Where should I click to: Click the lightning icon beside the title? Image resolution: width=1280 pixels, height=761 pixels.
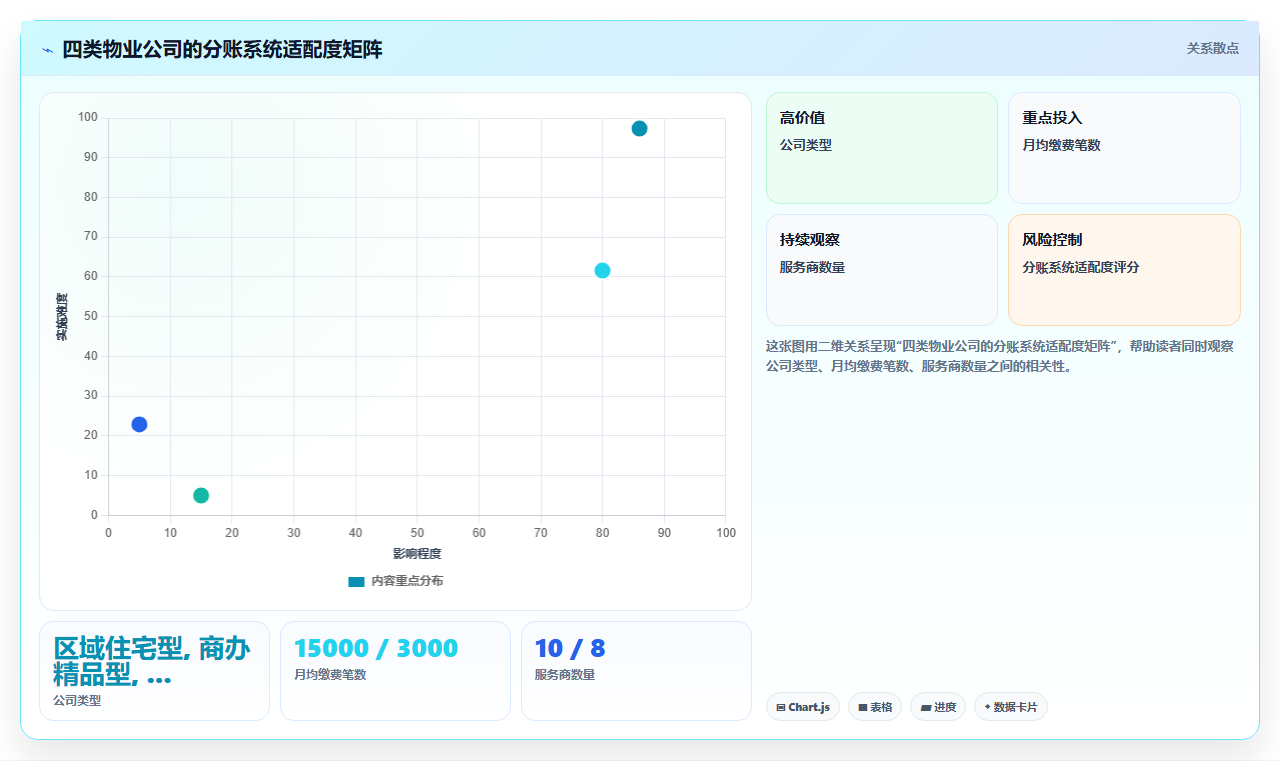point(47,50)
